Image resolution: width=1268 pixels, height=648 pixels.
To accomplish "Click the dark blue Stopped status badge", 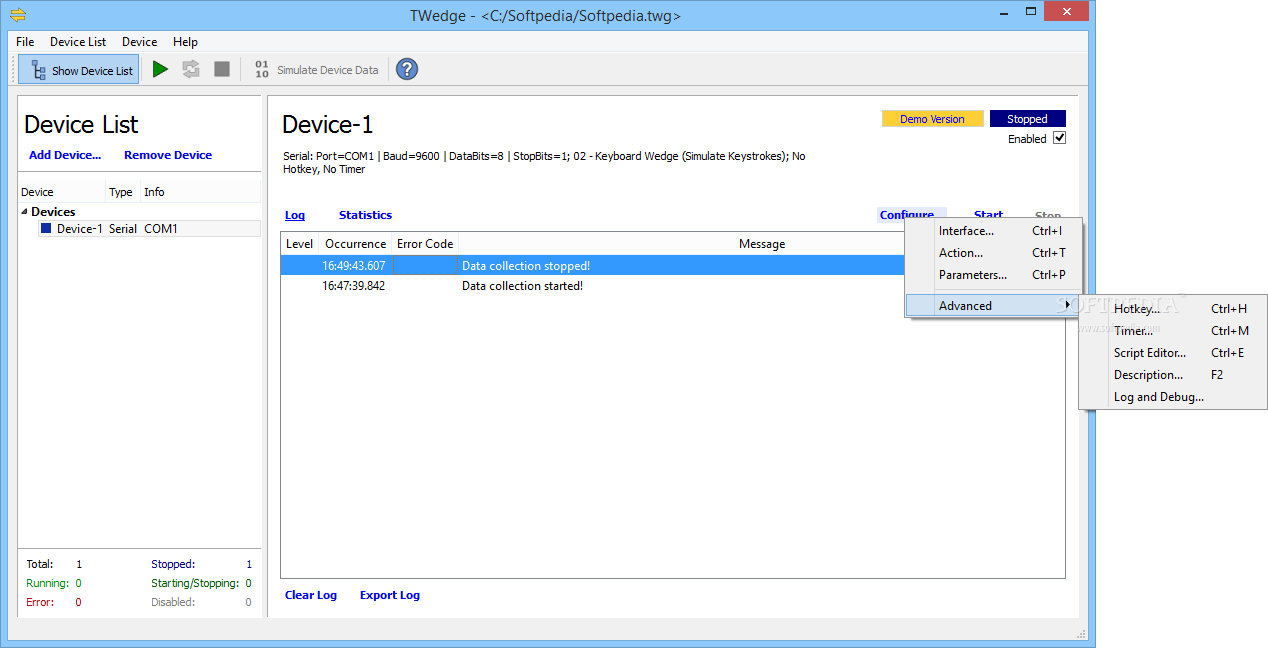I will (1027, 119).
